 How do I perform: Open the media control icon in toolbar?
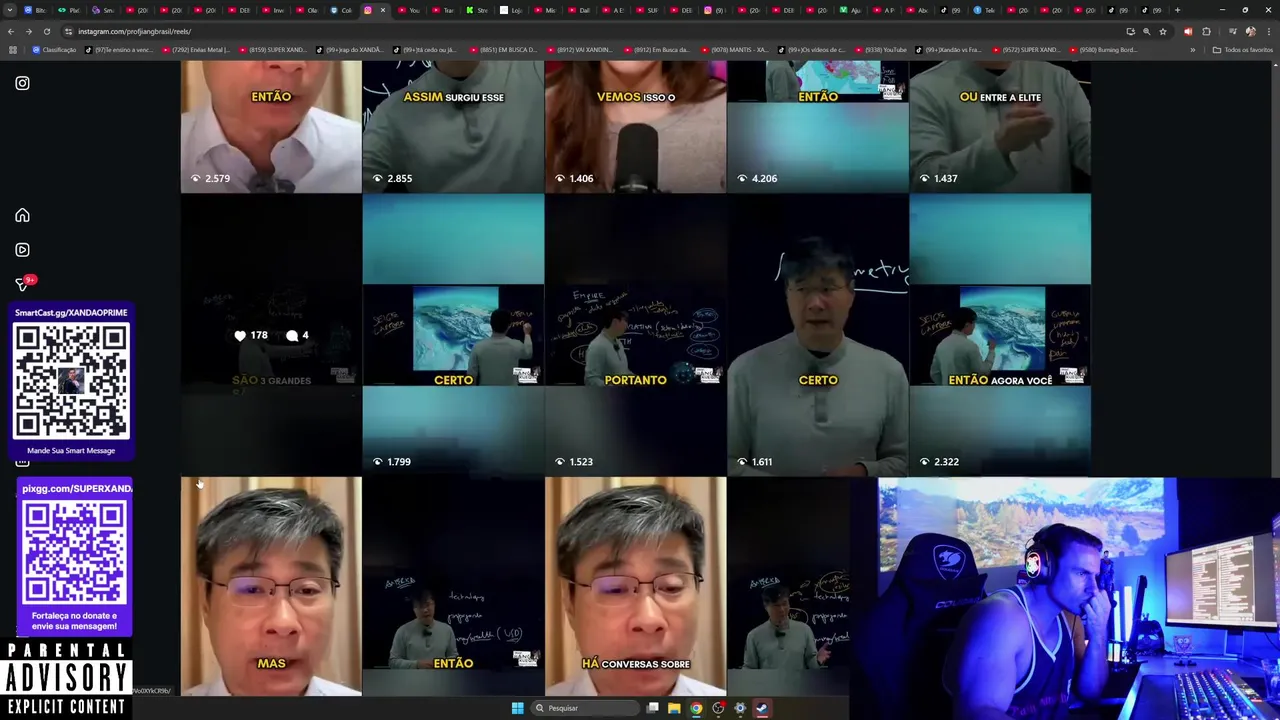1232,31
